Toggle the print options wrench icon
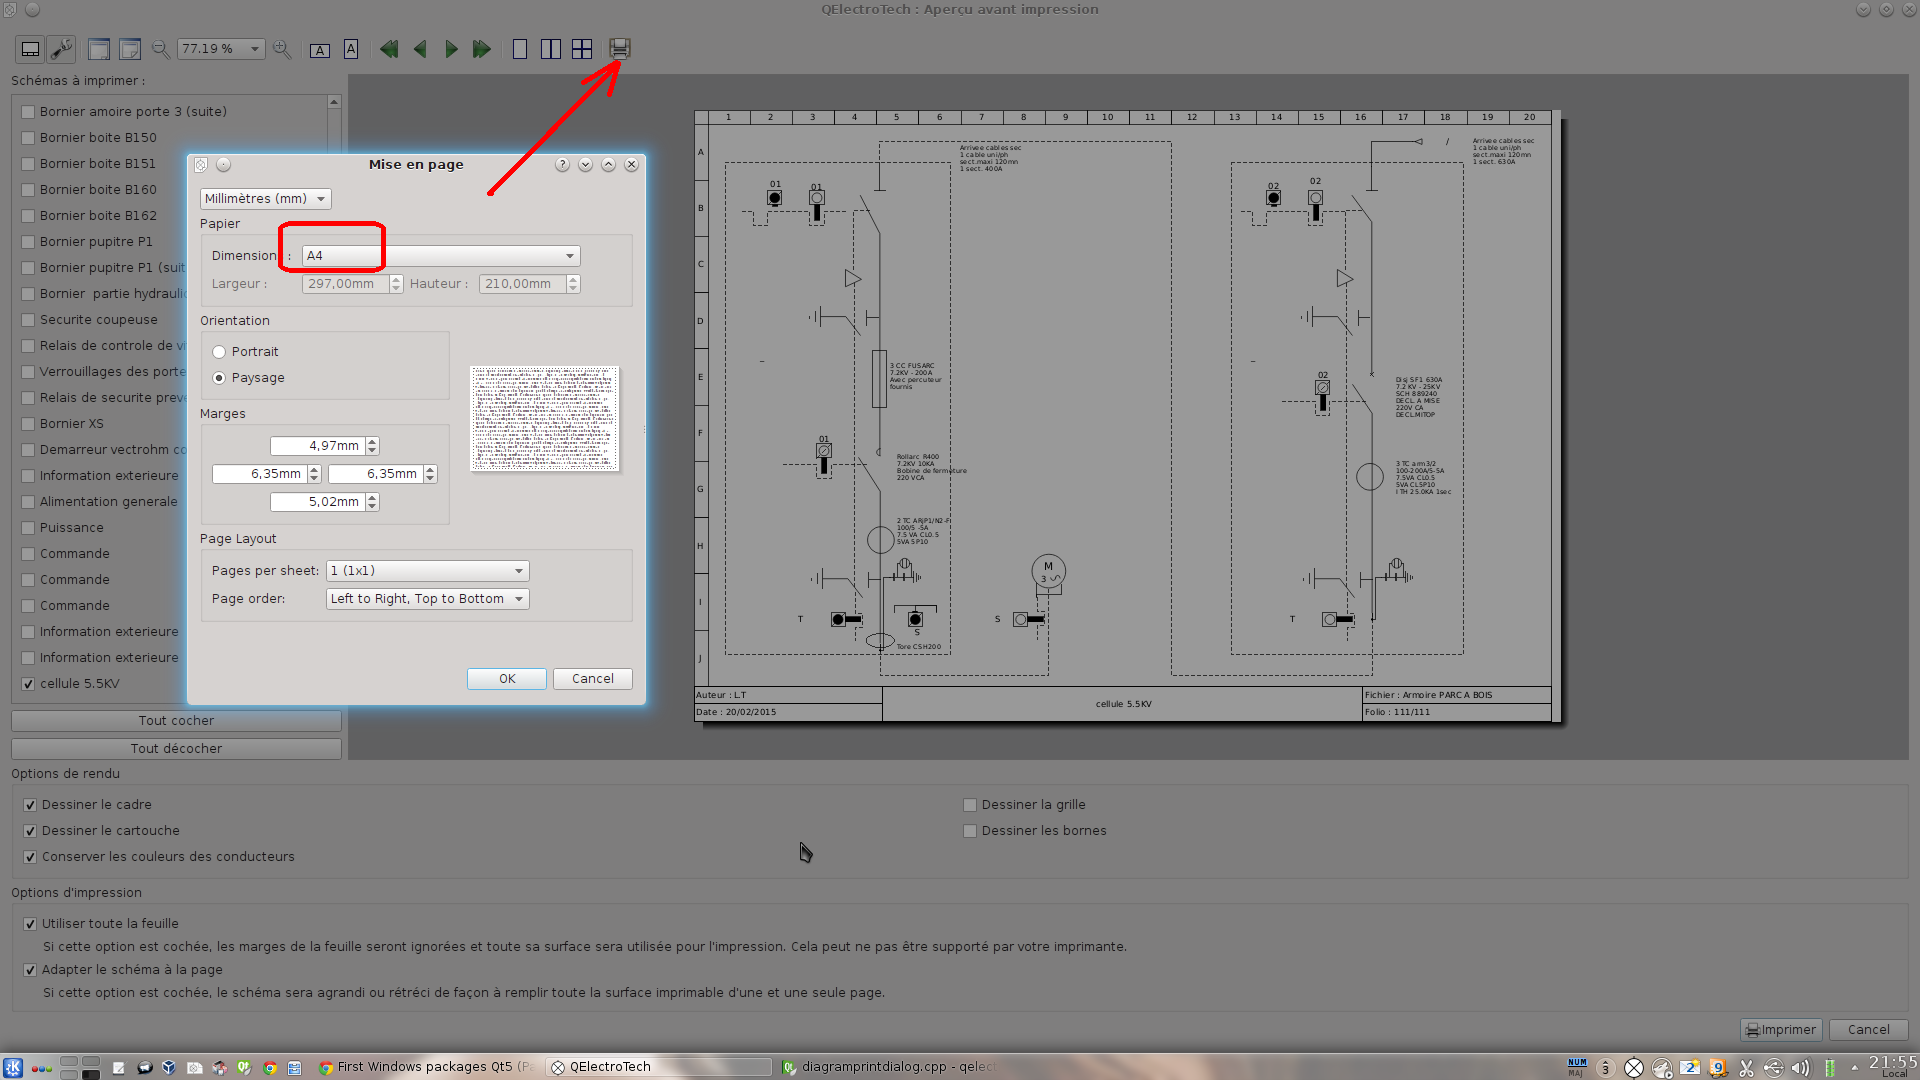 [61, 49]
